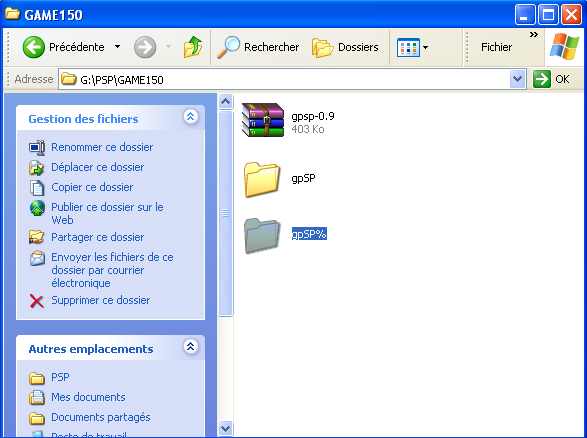The image size is (587, 438).
Task: Open Mes documents location link
Action: pyautogui.click(x=88, y=397)
